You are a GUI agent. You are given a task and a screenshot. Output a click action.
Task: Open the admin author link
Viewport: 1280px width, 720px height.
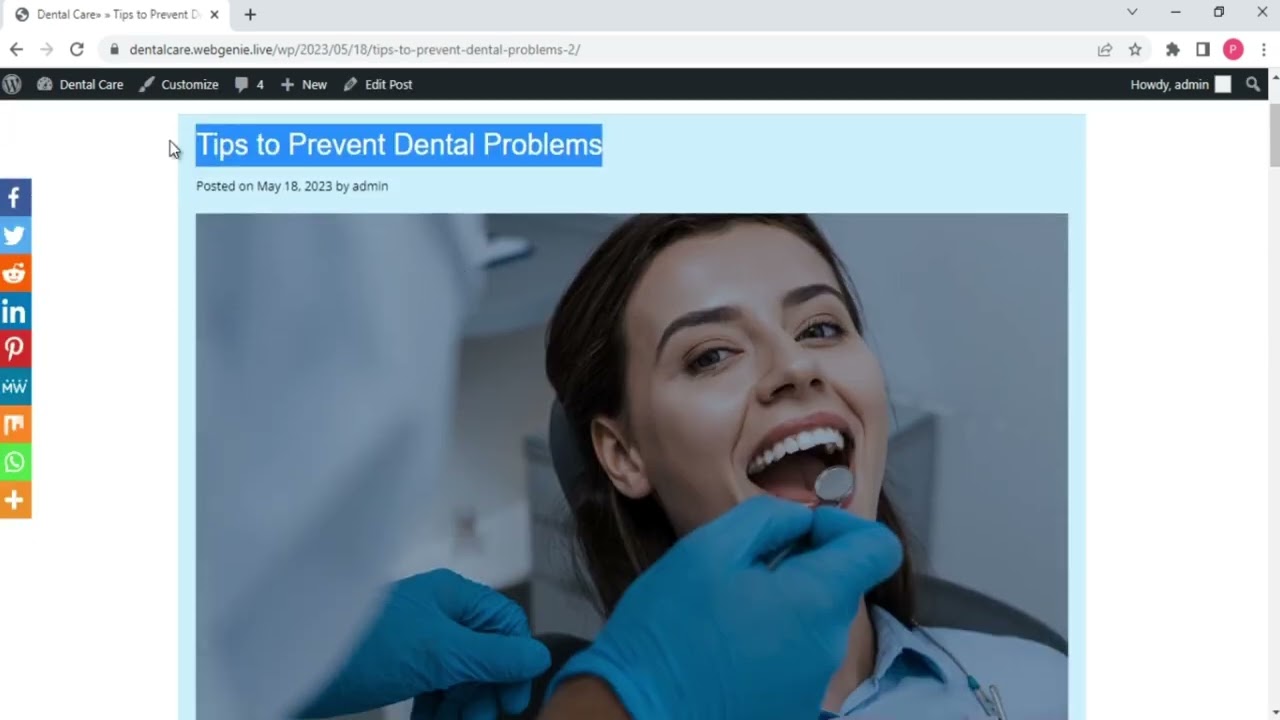coord(370,186)
